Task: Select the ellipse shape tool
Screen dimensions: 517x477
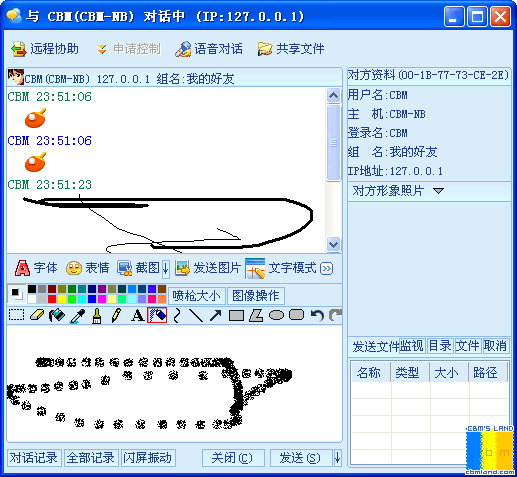Action: (x=276, y=315)
